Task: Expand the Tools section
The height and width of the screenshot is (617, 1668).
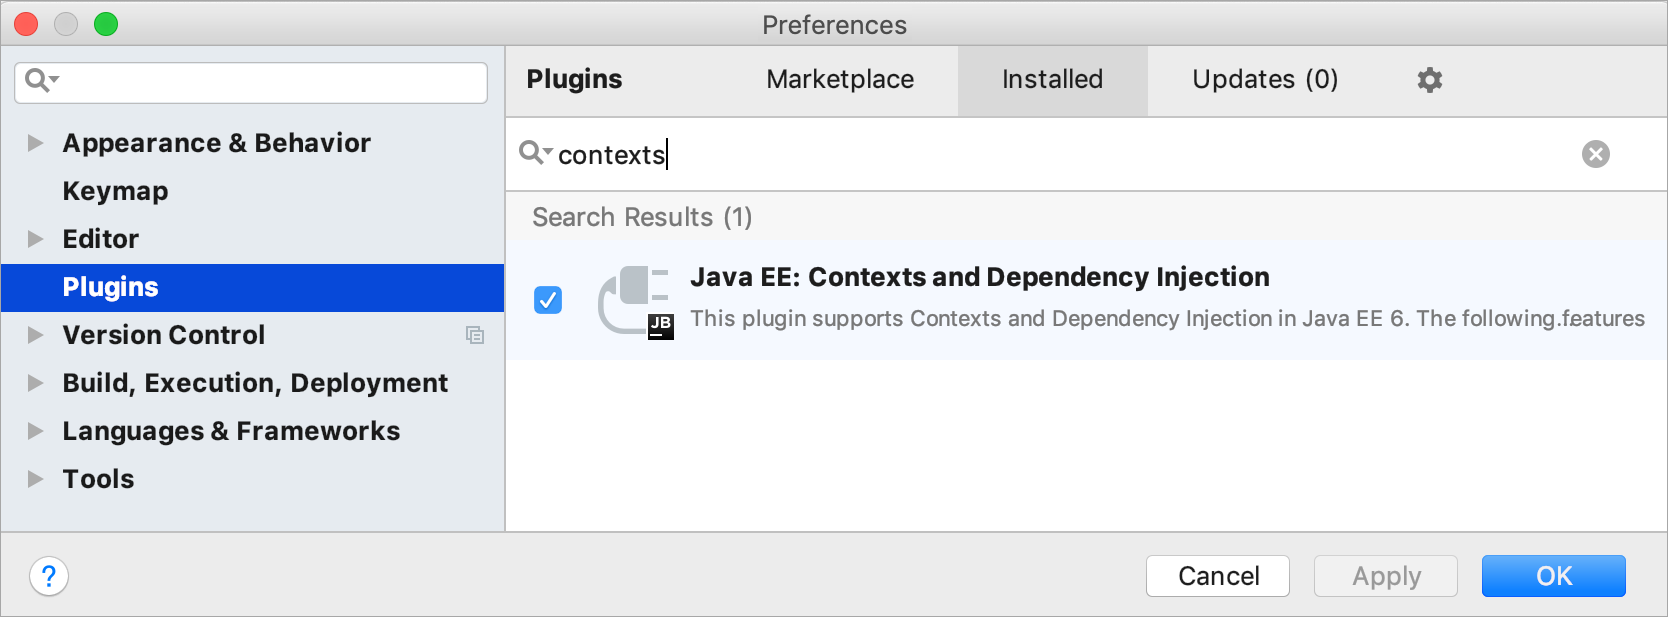Action: pos(36,479)
